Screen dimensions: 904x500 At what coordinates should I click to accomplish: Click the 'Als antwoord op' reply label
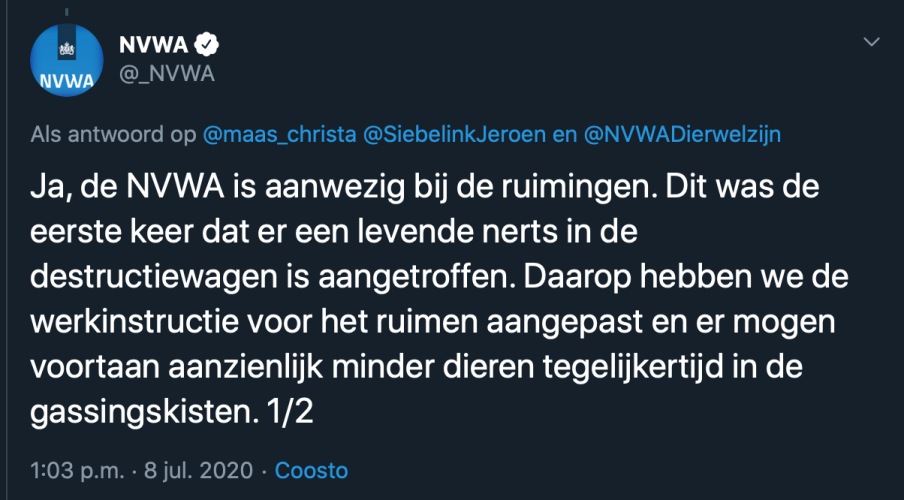coord(113,135)
